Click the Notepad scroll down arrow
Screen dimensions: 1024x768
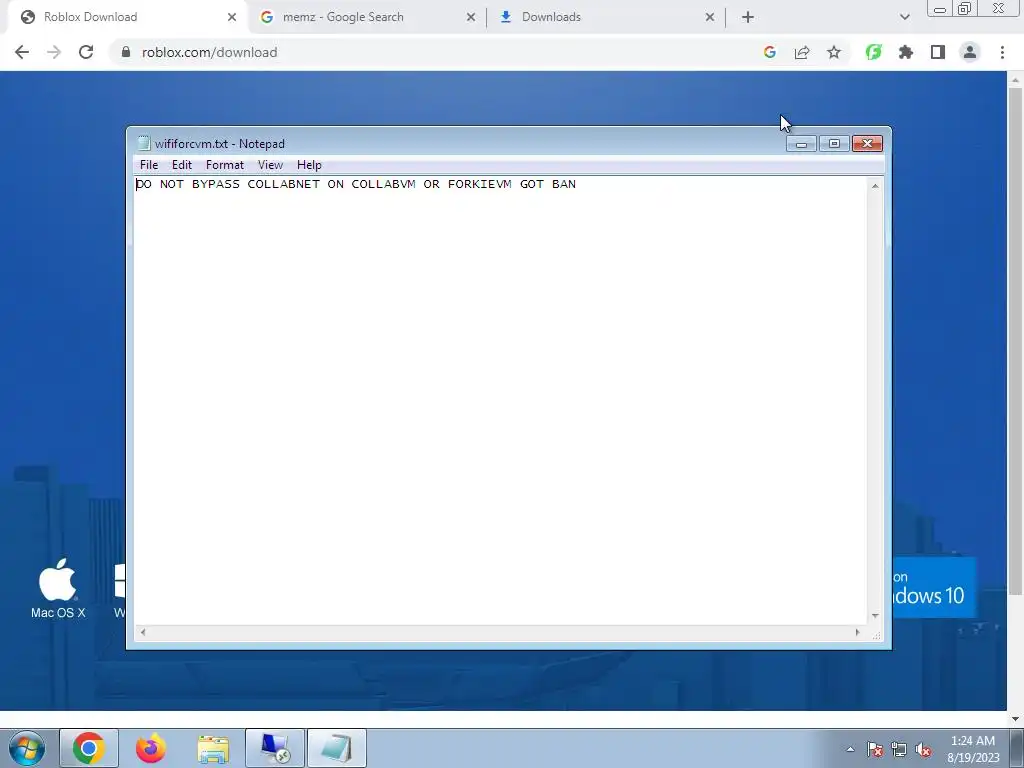[875, 616]
